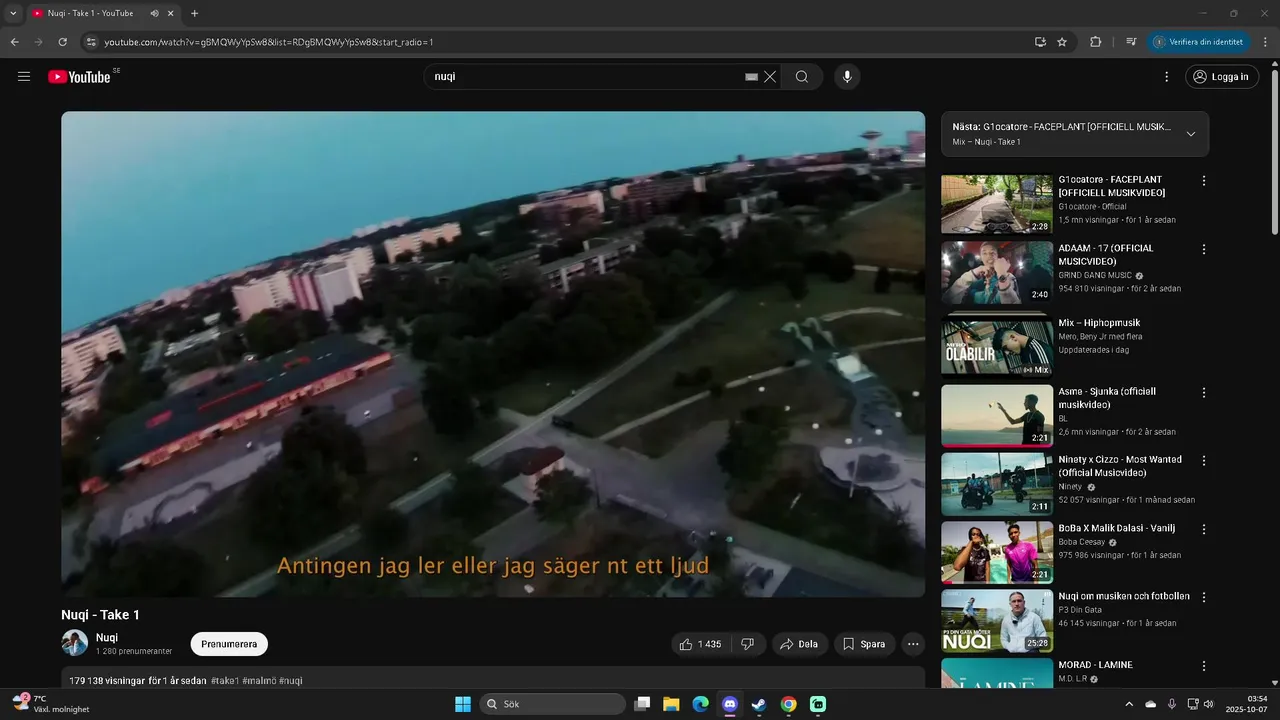
Task: Click the Dela share button
Action: pyautogui.click(x=799, y=644)
